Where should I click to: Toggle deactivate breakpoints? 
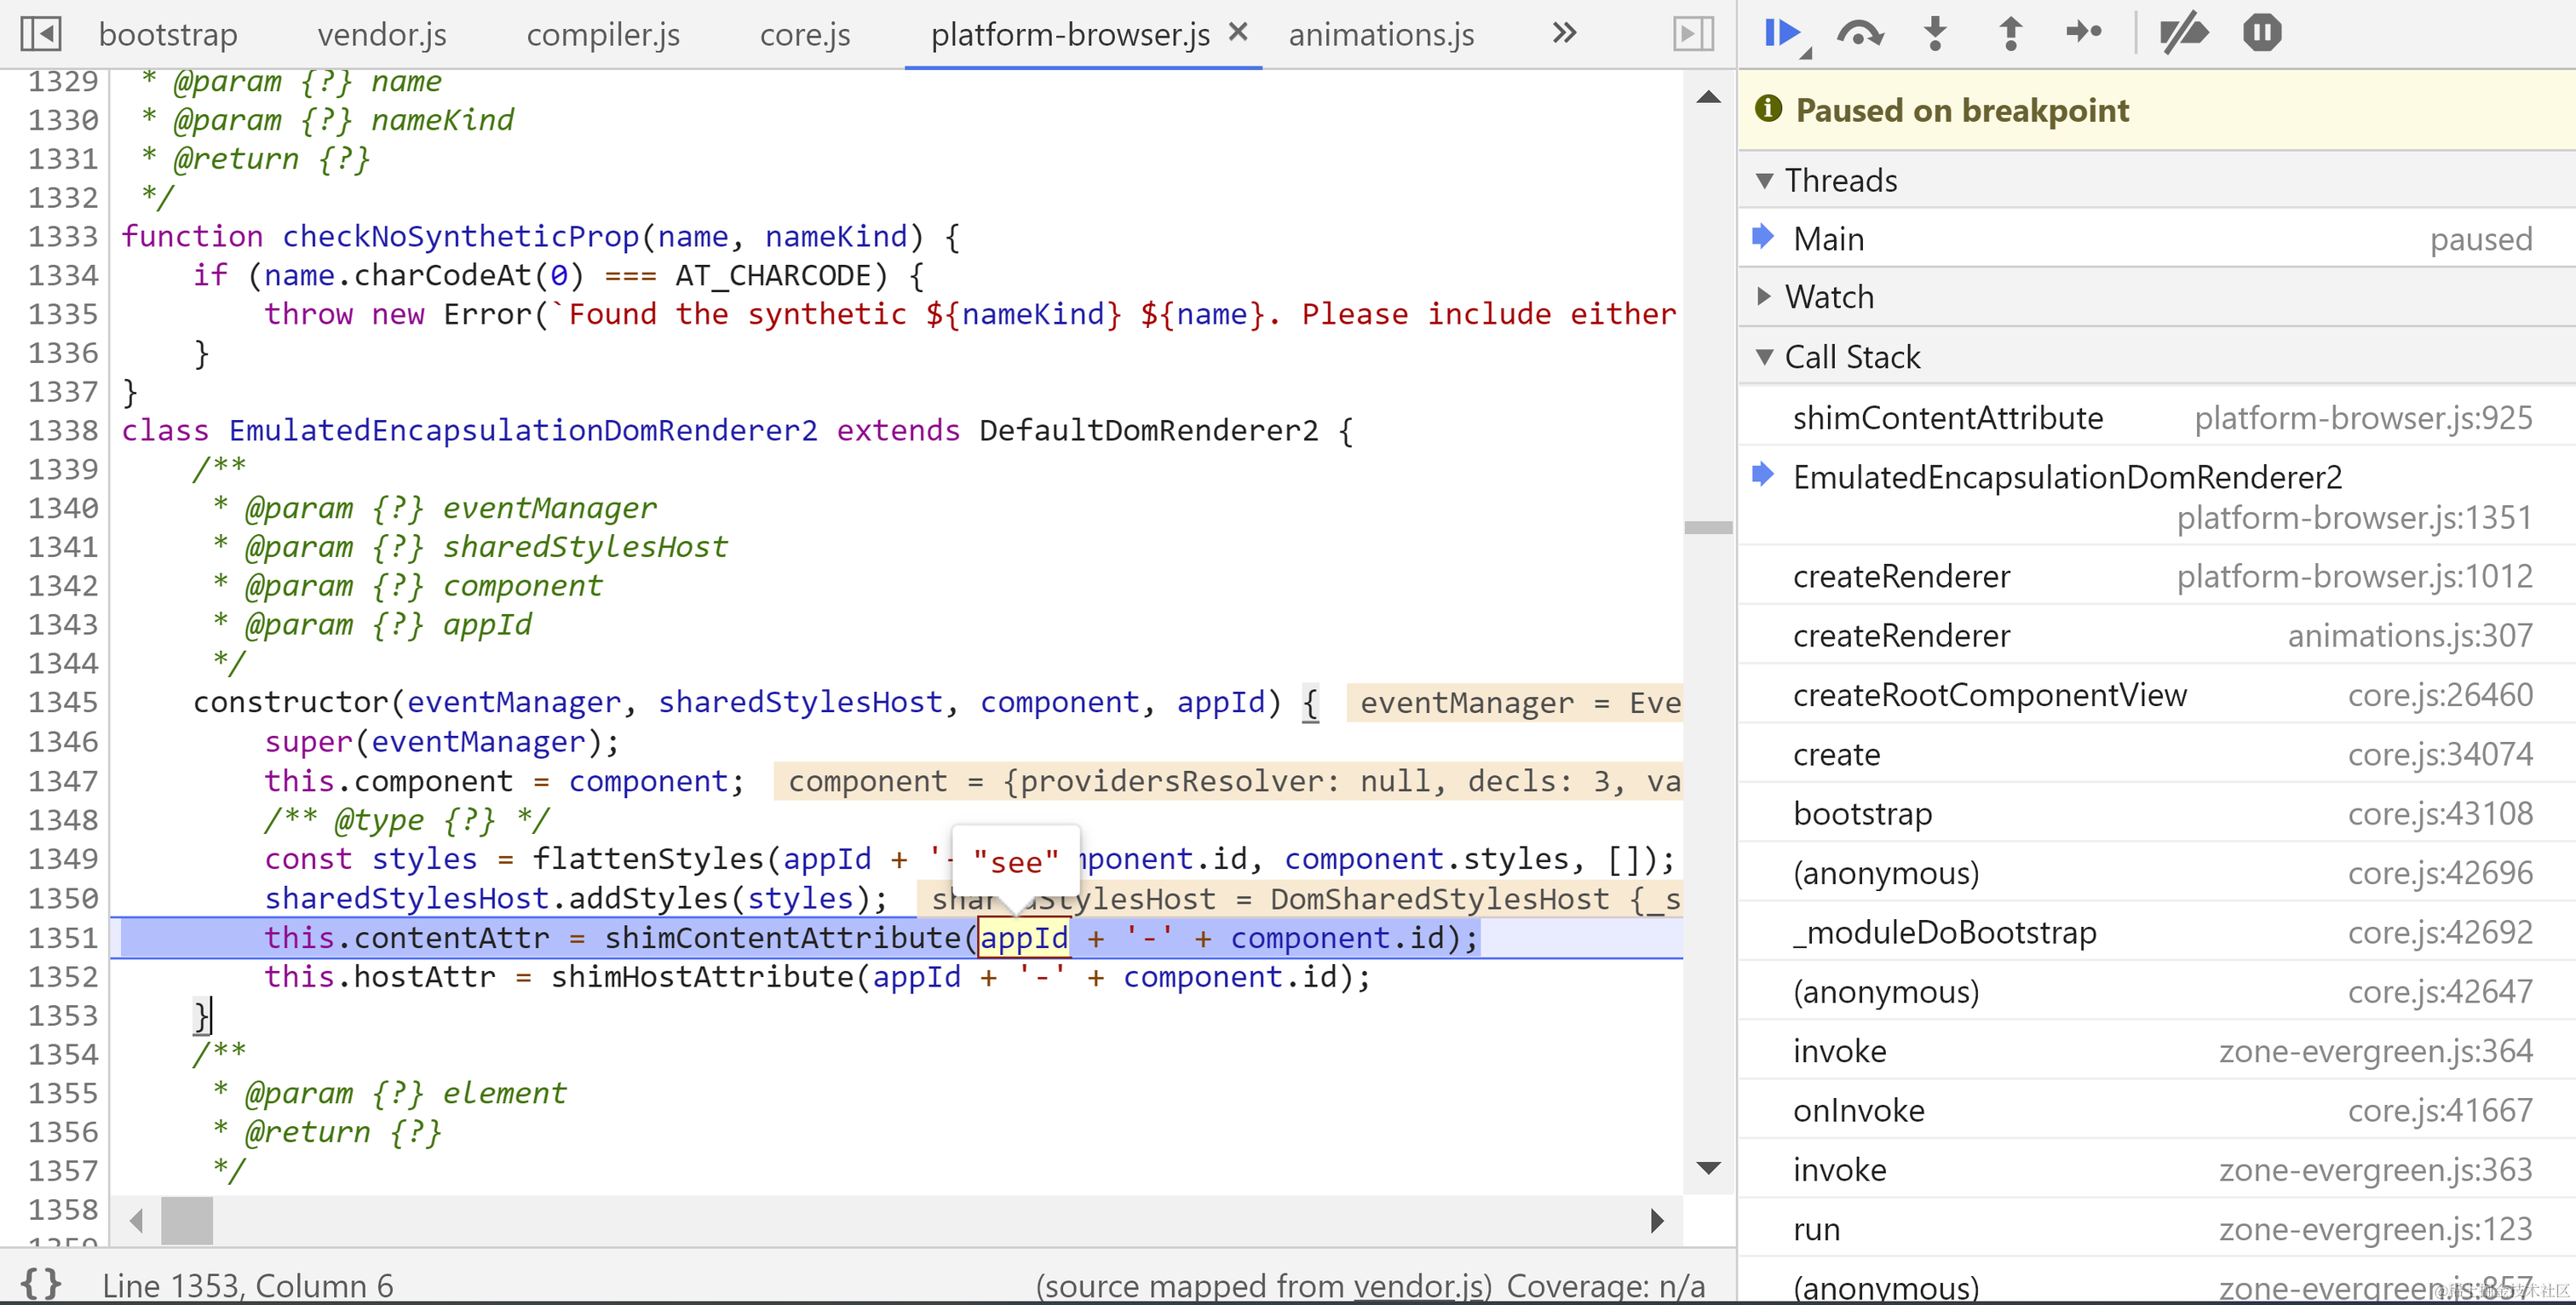[x=2183, y=33]
